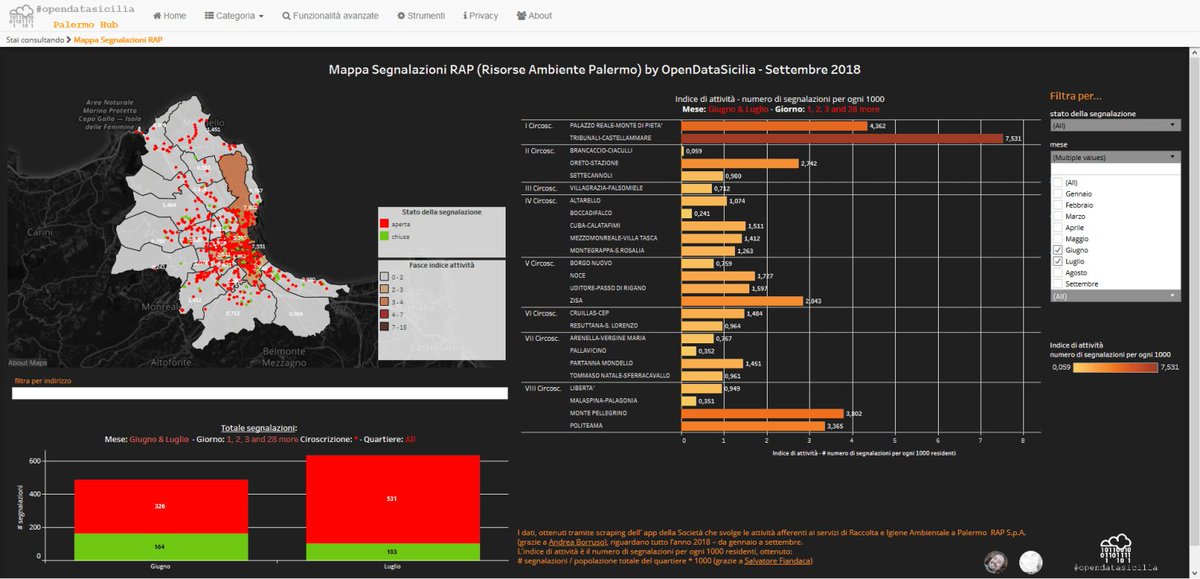Open the stato della segnalazione dropdown
Image resolution: width=1200 pixels, height=579 pixels.
1115,125
